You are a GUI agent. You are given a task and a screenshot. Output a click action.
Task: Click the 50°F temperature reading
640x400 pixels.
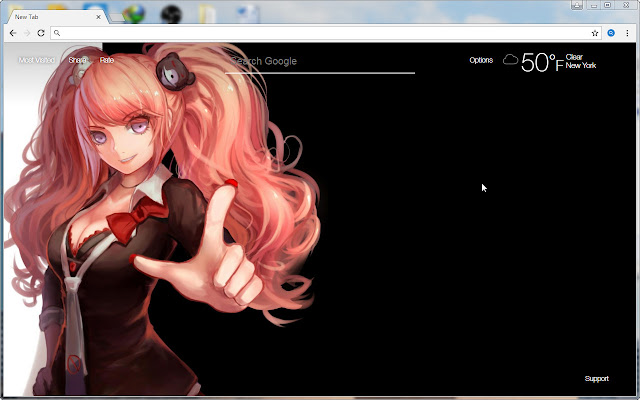542,62
